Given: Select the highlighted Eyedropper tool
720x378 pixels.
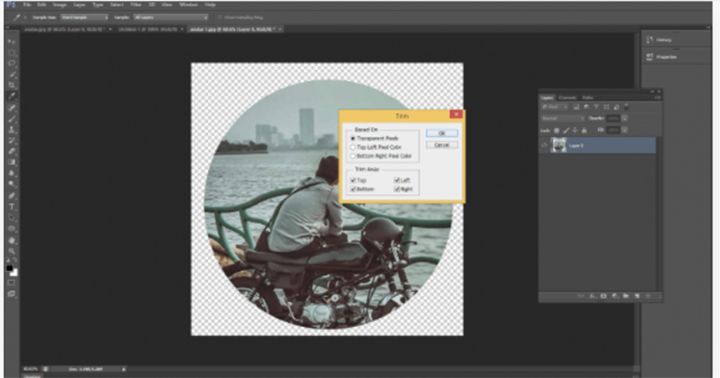Looking at the screenshot, I should coord(11,96).
